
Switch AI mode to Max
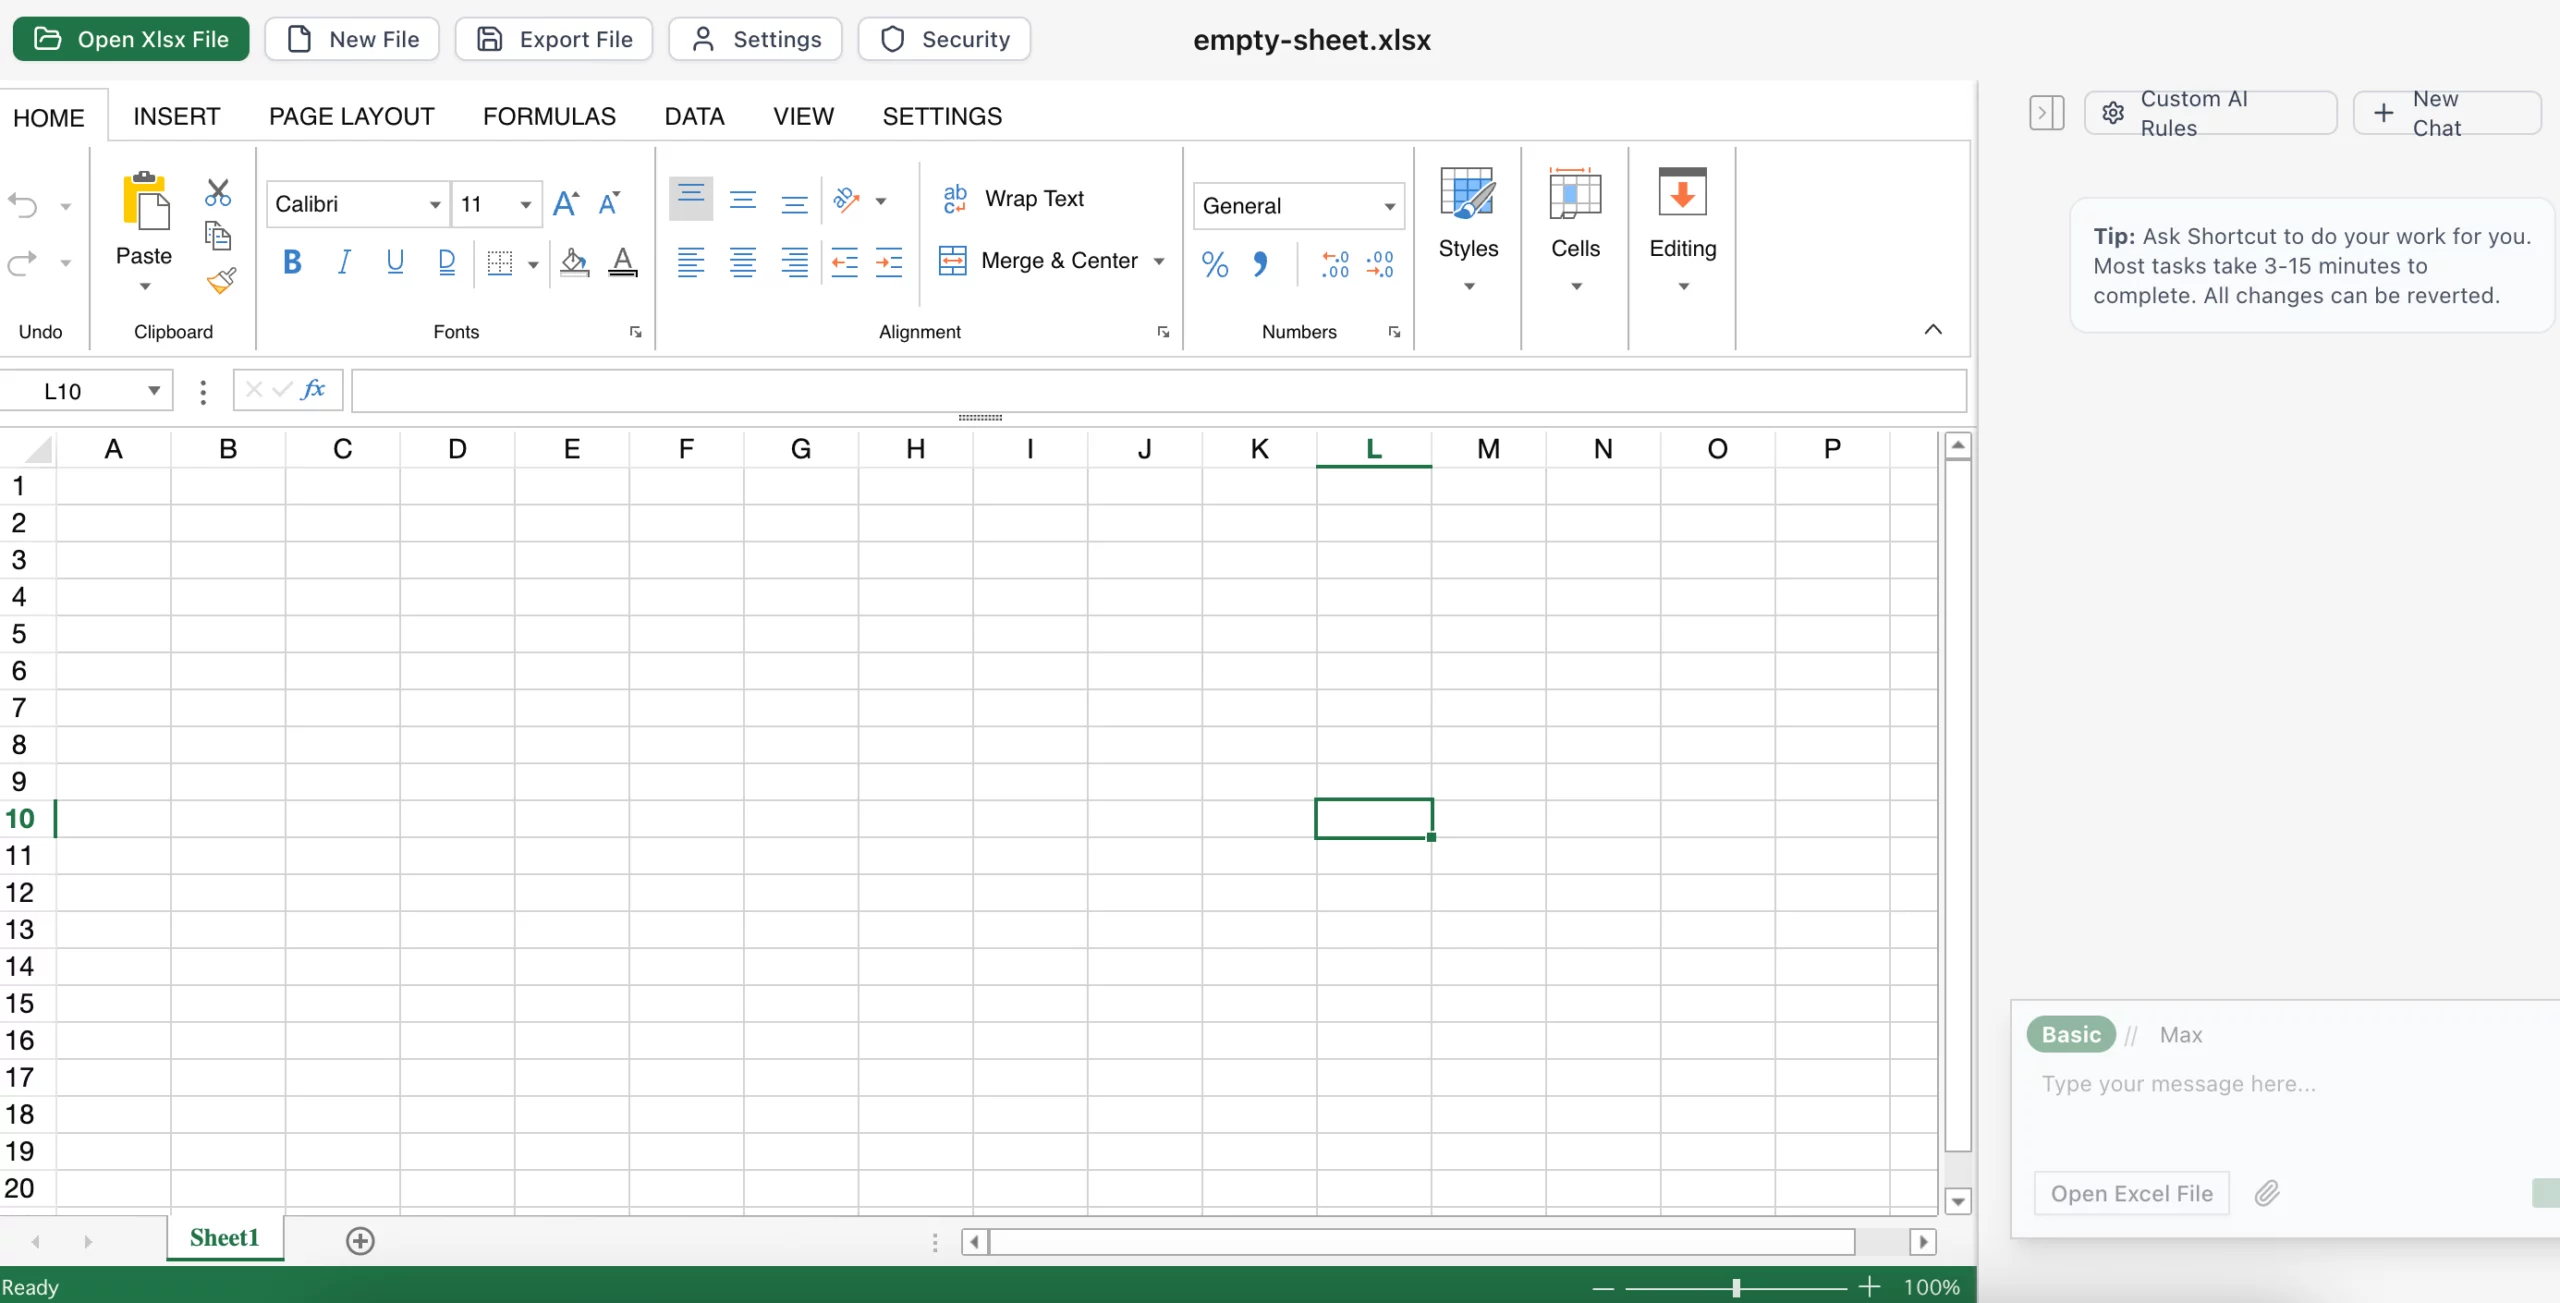pos(2180,1035)
